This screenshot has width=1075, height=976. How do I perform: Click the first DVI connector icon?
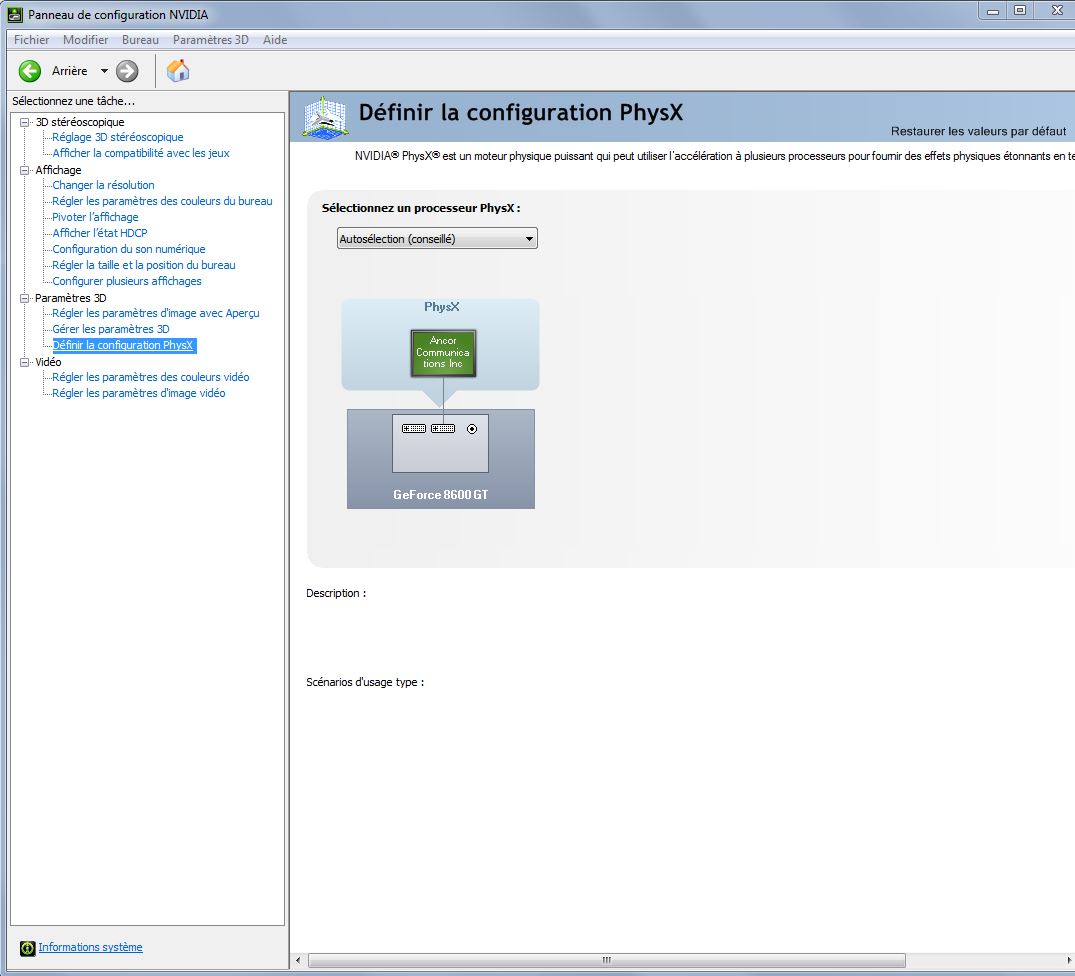(x=414, y=428)
